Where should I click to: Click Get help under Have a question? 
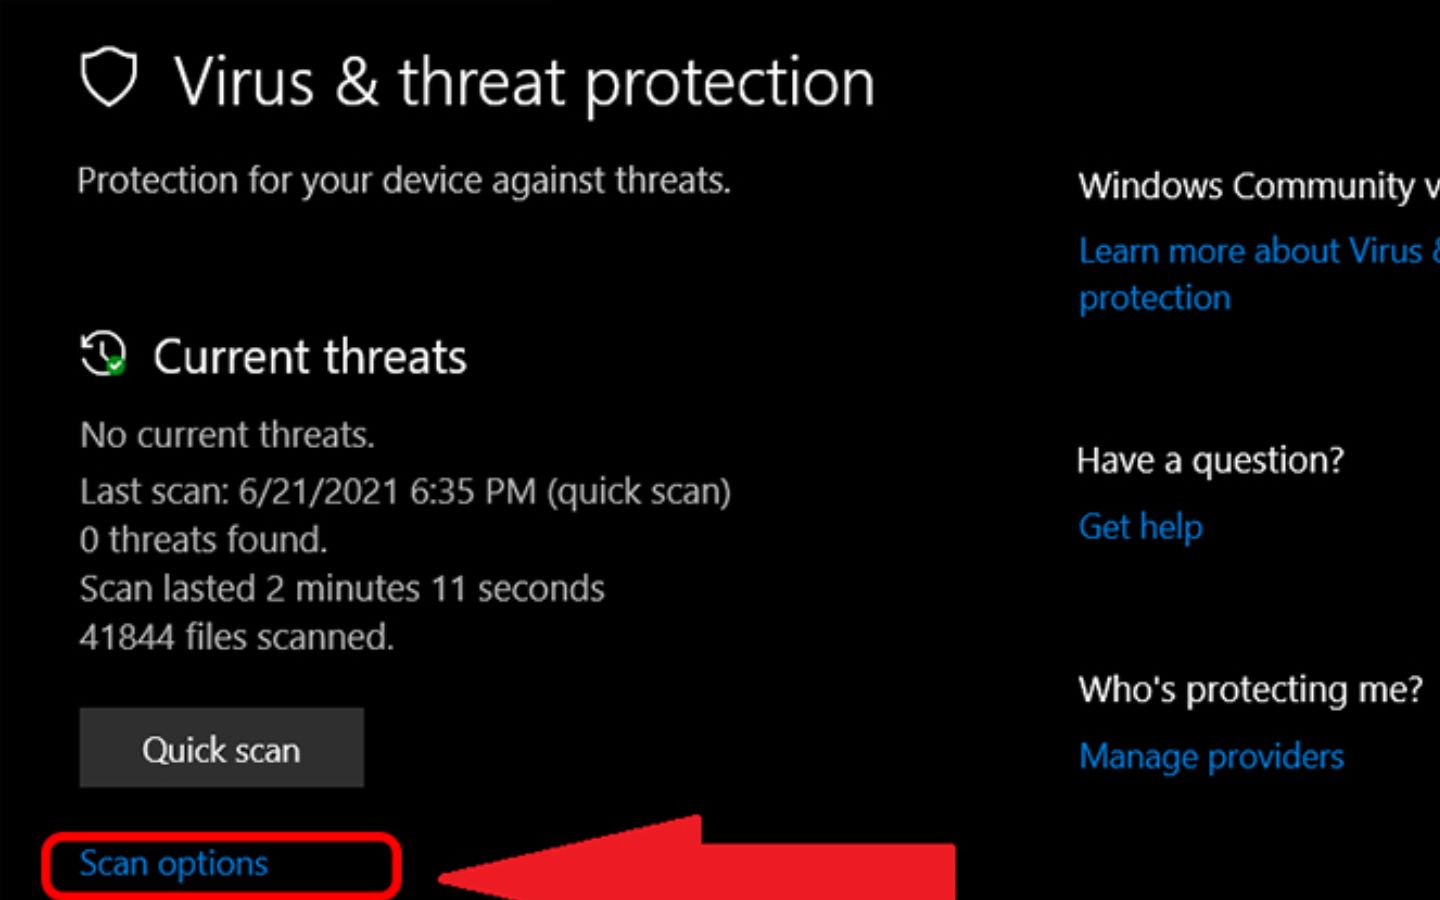[1140, 526]
